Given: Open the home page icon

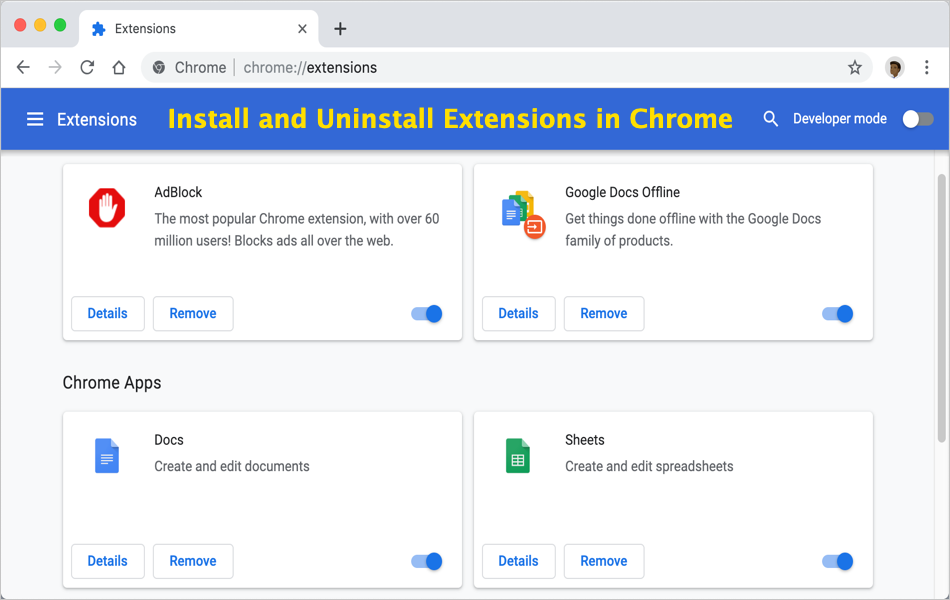Looking at the screenshot, I should click(x=119, y=67).
